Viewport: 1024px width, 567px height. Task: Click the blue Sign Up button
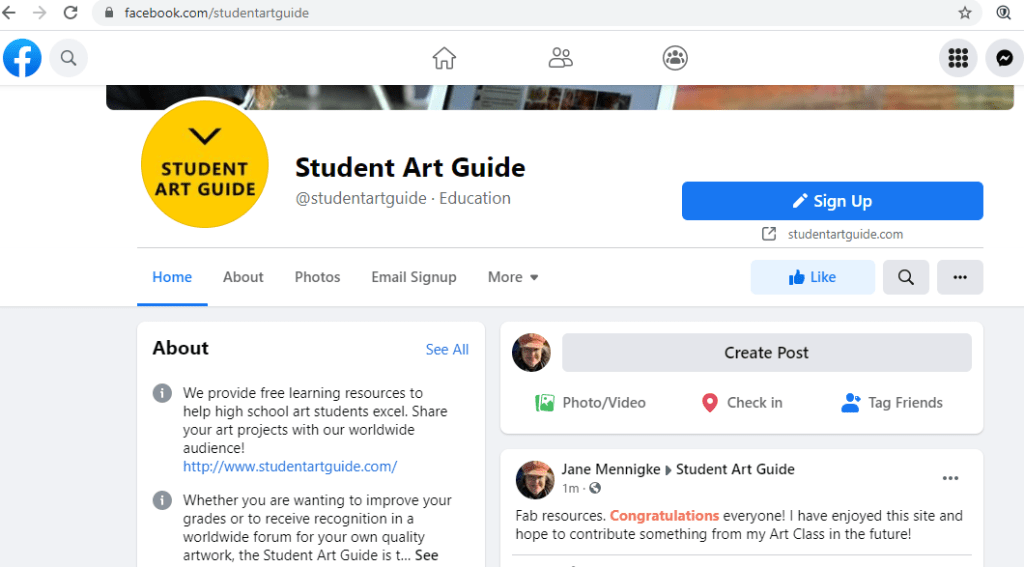pos(832,201)
